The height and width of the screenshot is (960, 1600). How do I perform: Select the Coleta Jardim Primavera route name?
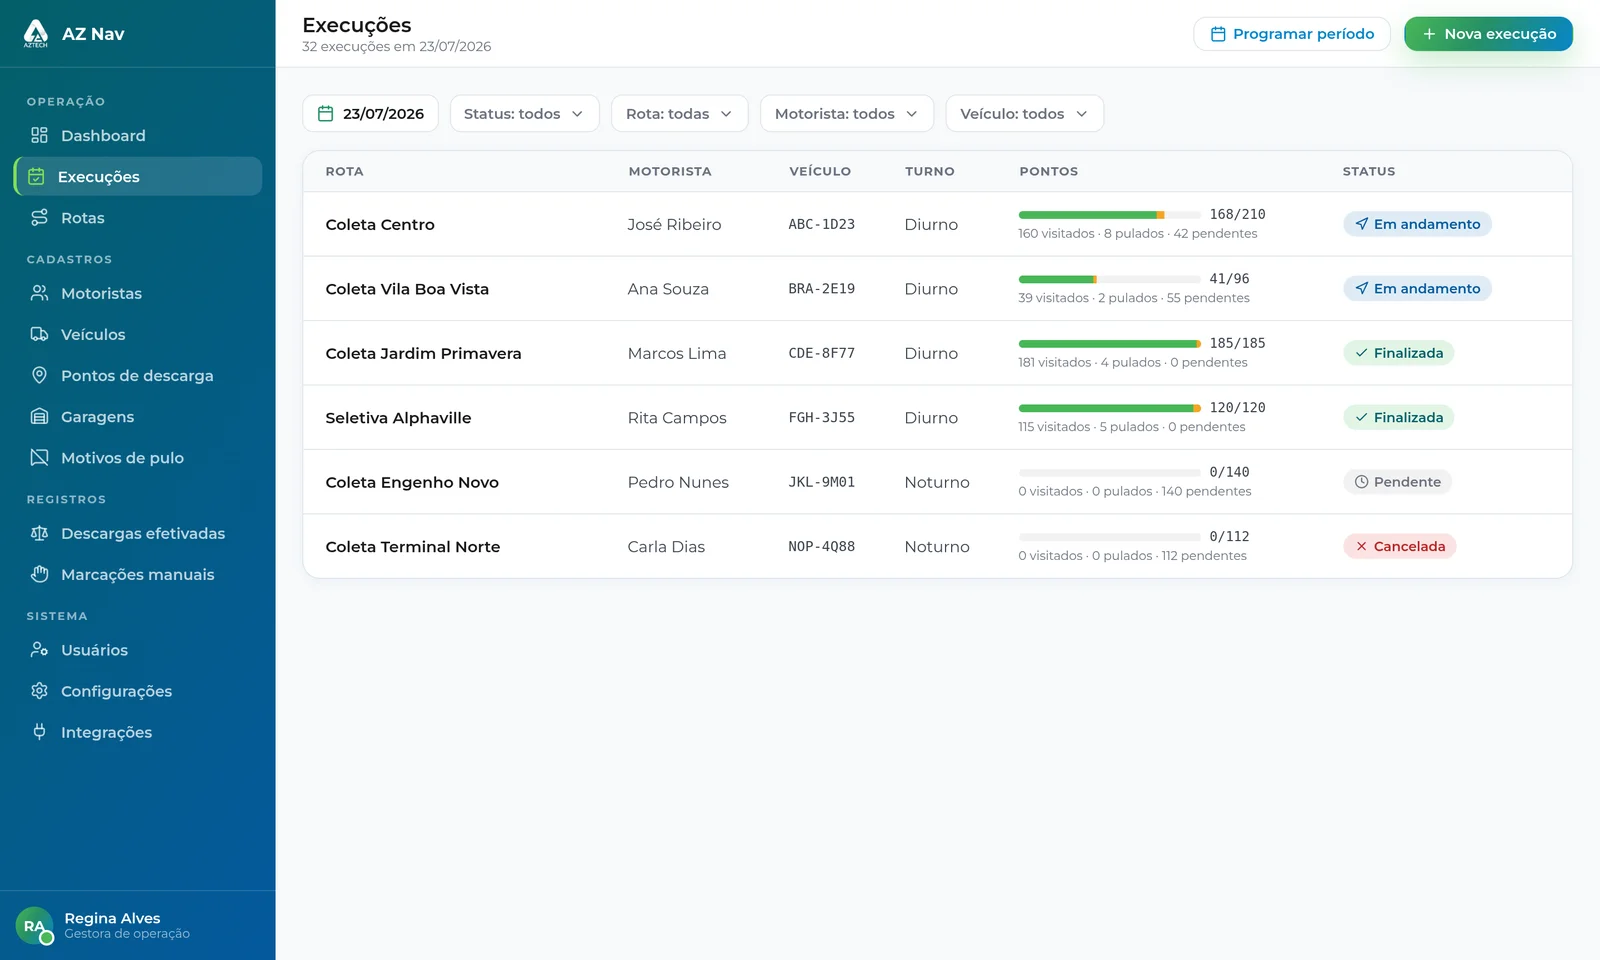tap(423, 353)
